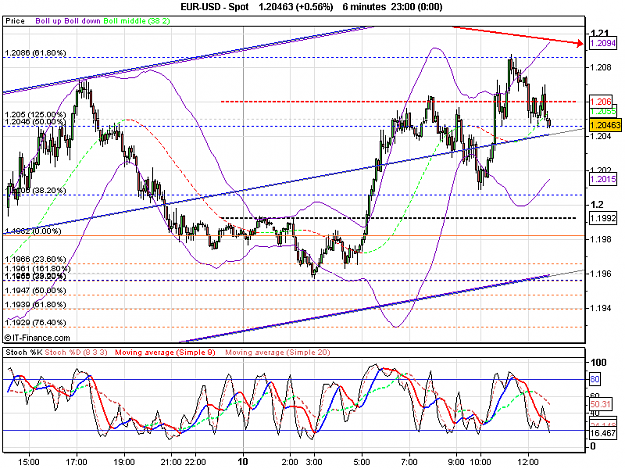Screen dimensions: 625x469
Task: Click the 17:00 time axis label
Action: [x=77, y=462]
